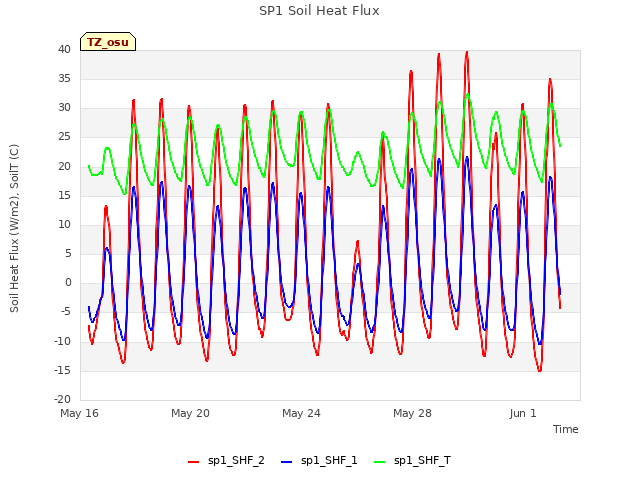Click the Time axis title
640x480 pixels.
pyautogui.click(x=566, y=429)
